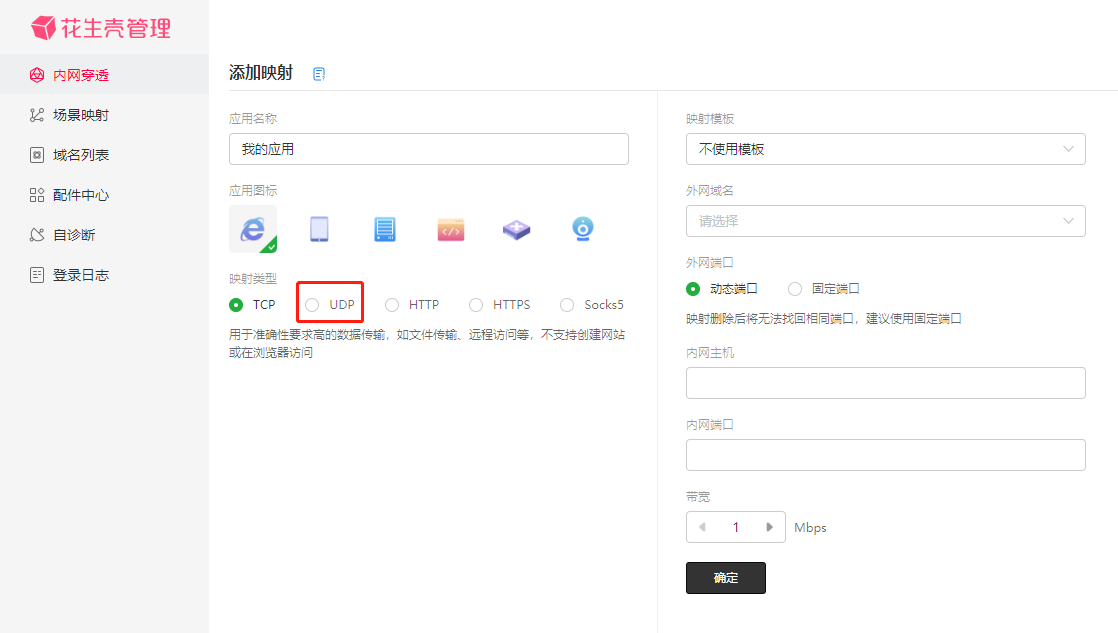Open the 映射模板 dropdown

click(x=886, y=149)
